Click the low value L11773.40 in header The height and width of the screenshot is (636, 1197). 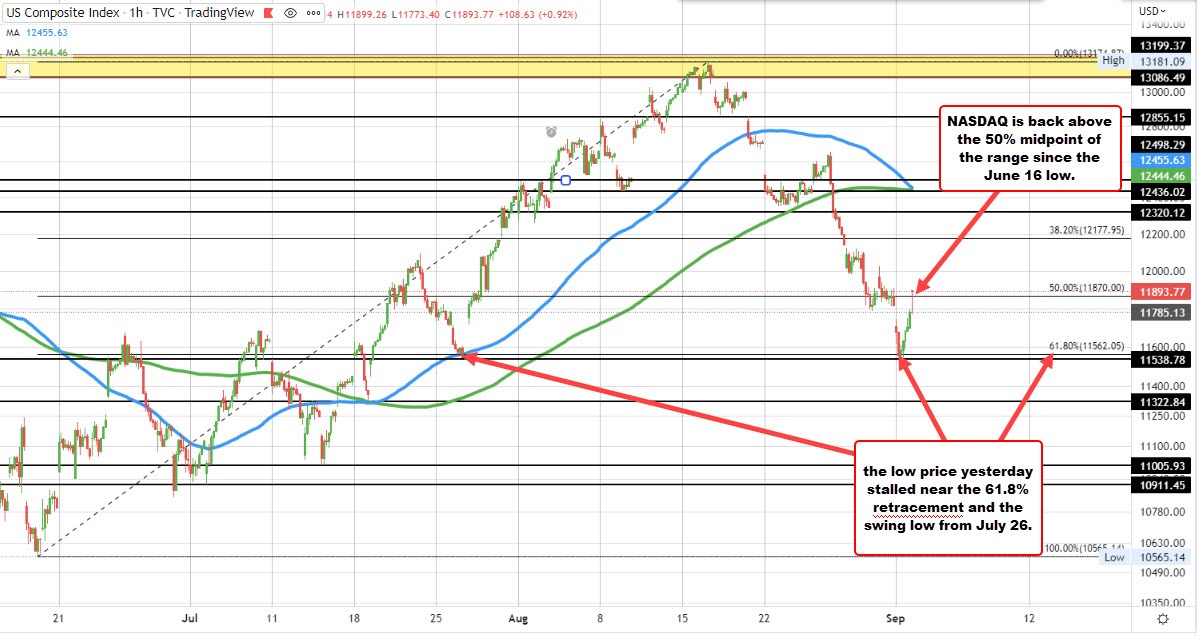pyautogui.click(x=417, y=15)
